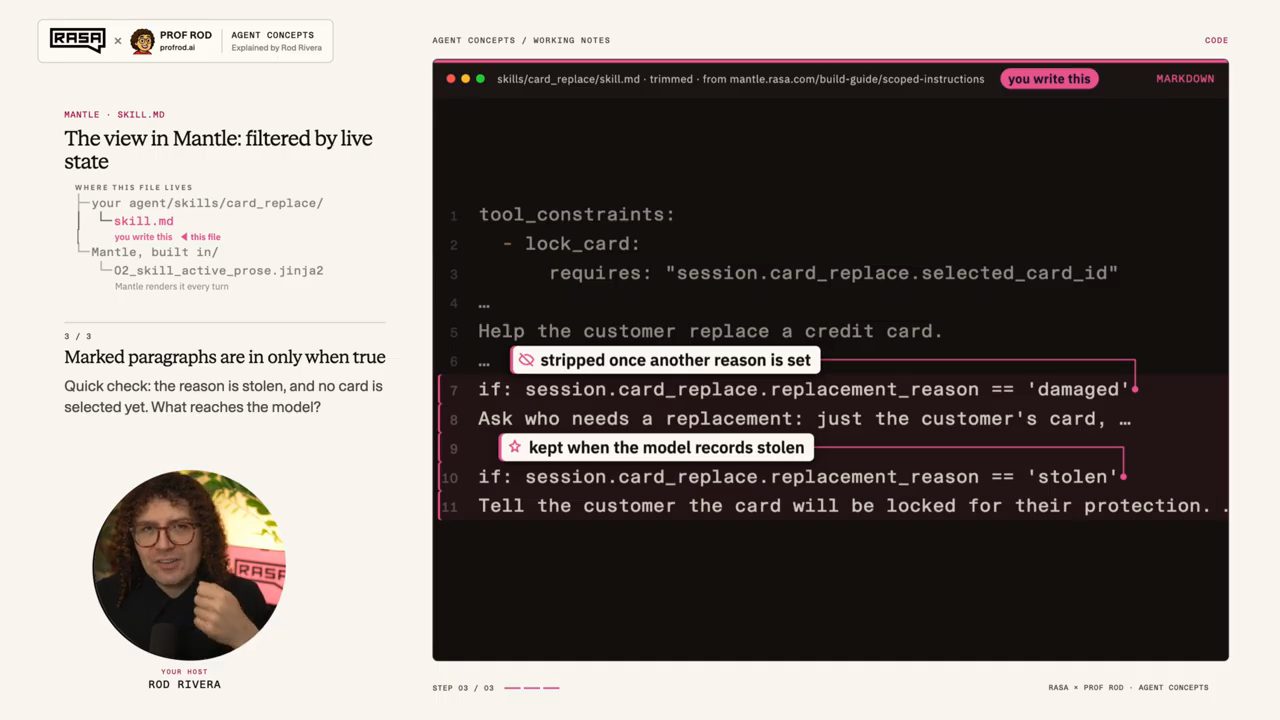Click the crossed-eye icon on the stripped label
The height and width of the screenshot is (720, 1280).
[x=526, y=360]
